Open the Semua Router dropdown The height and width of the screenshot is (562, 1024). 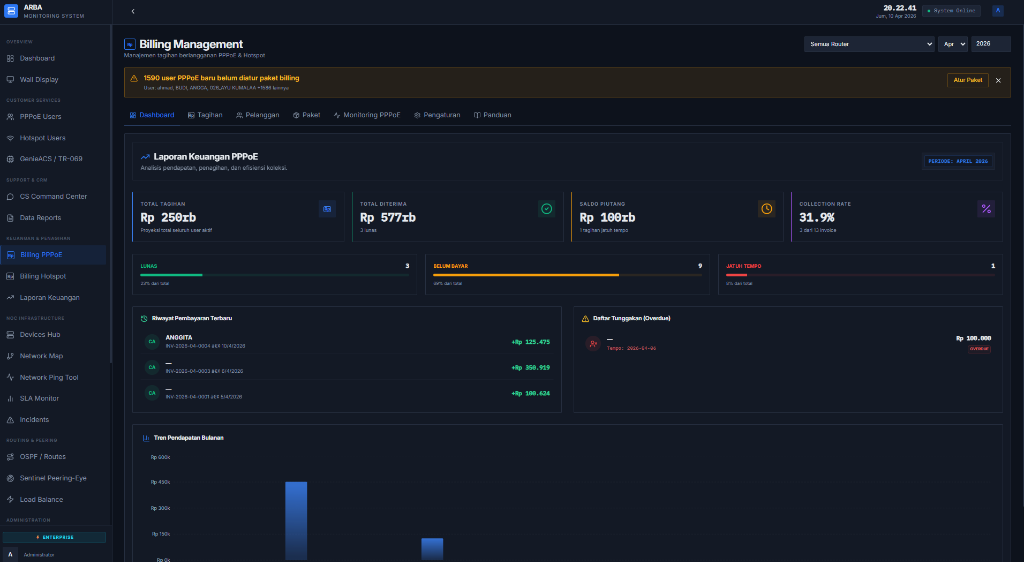[869, 44]
